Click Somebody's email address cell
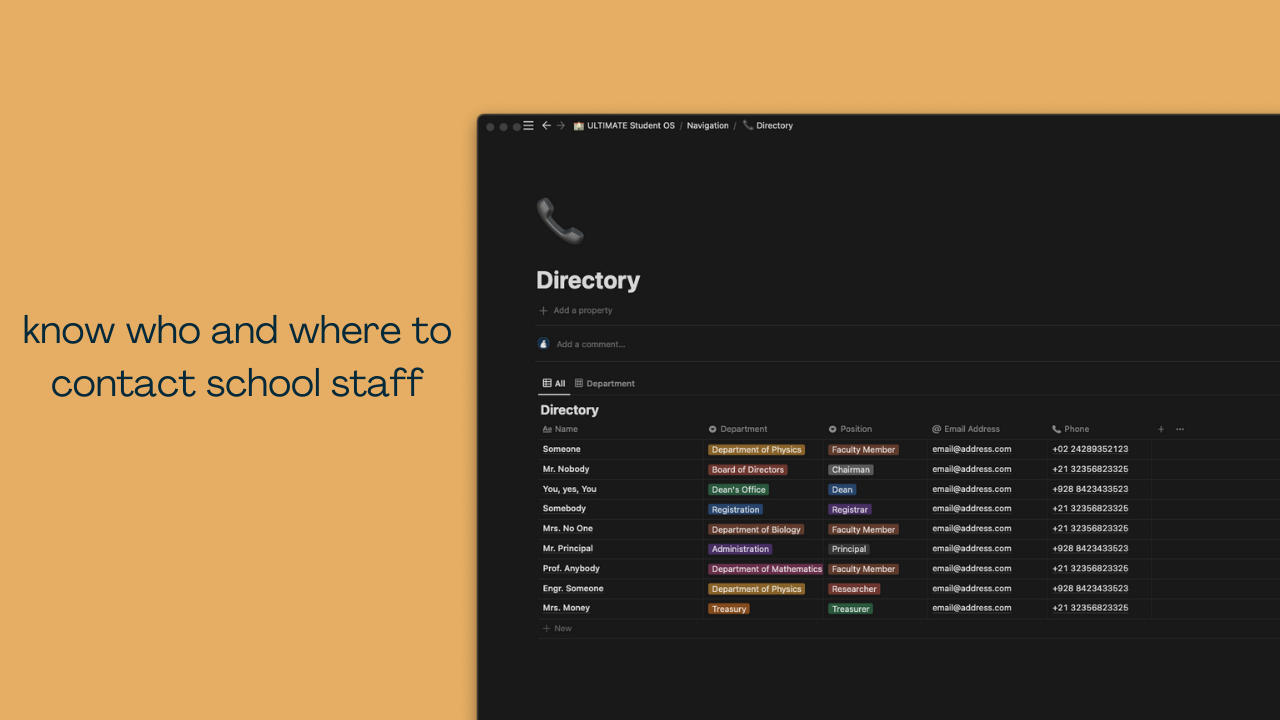The height and width of the screenshot is (720, 1280). (972, 509)
